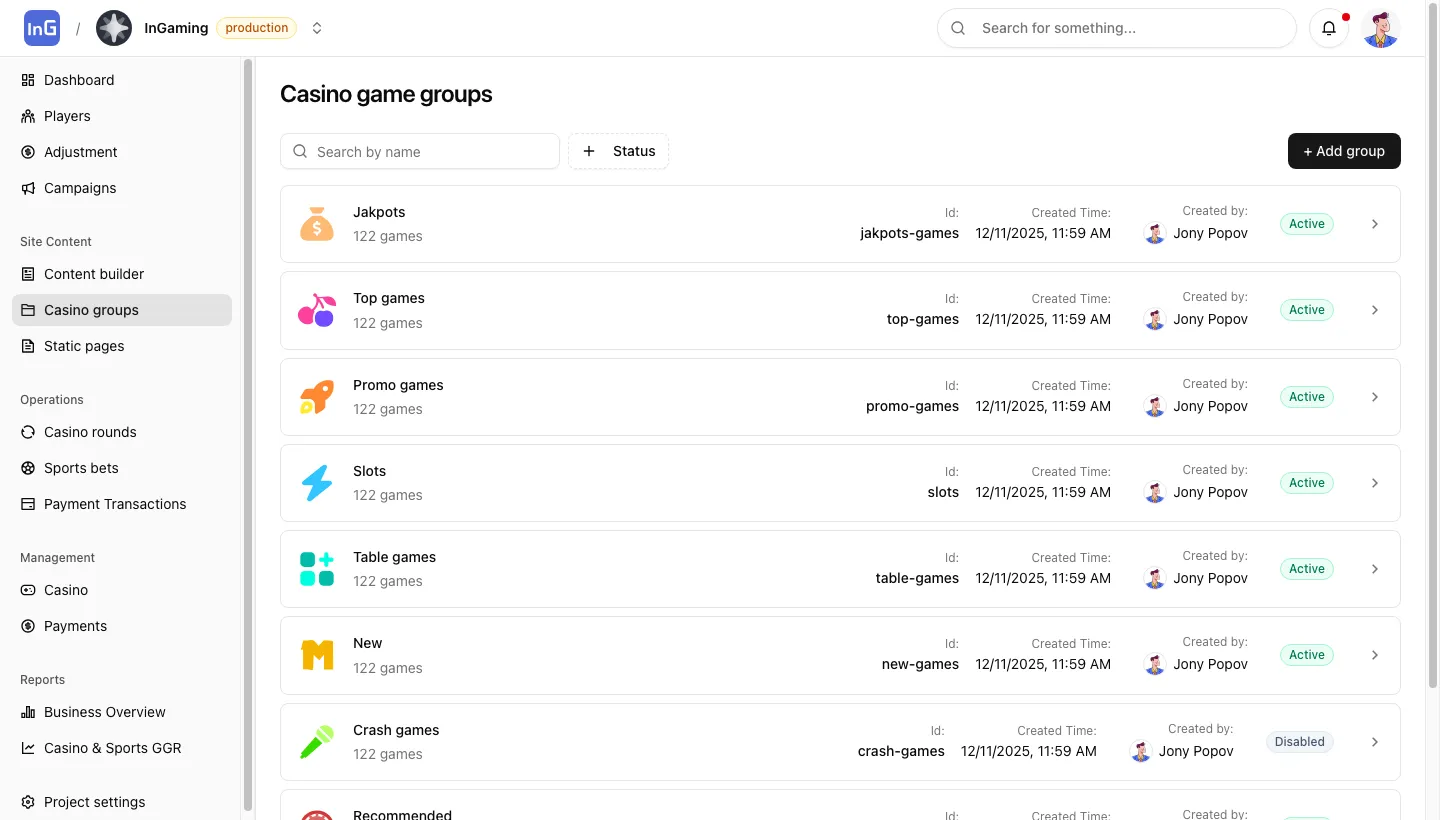Click the Search by name input field

pos(419,151)
